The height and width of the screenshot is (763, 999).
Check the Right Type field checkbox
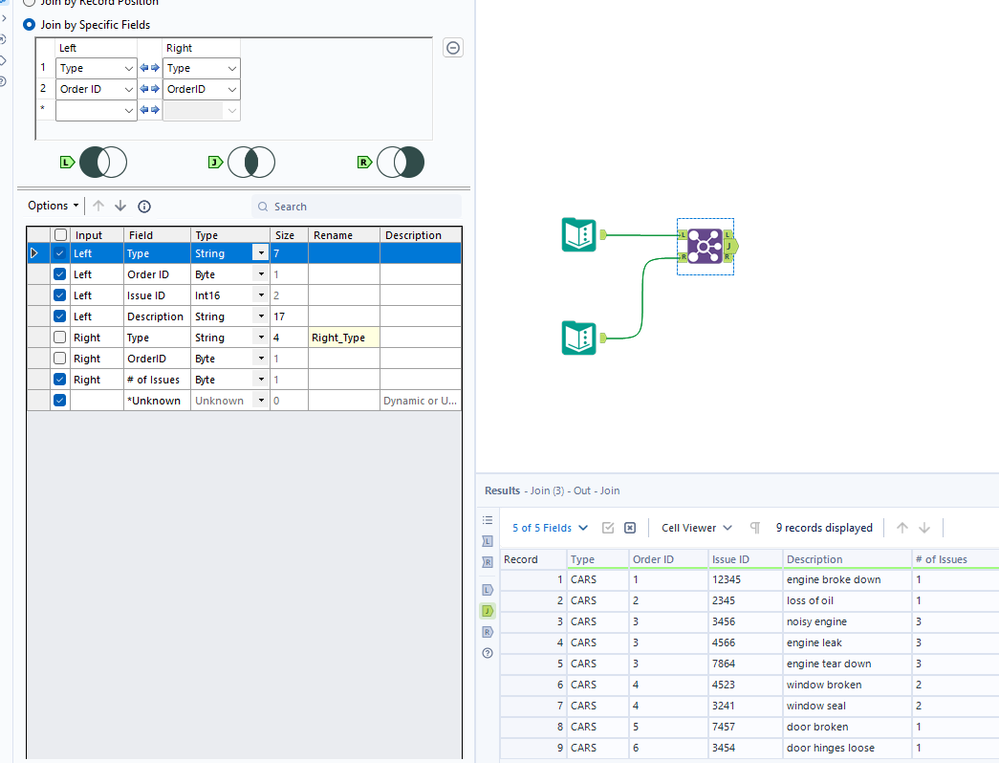pos(60,338)
